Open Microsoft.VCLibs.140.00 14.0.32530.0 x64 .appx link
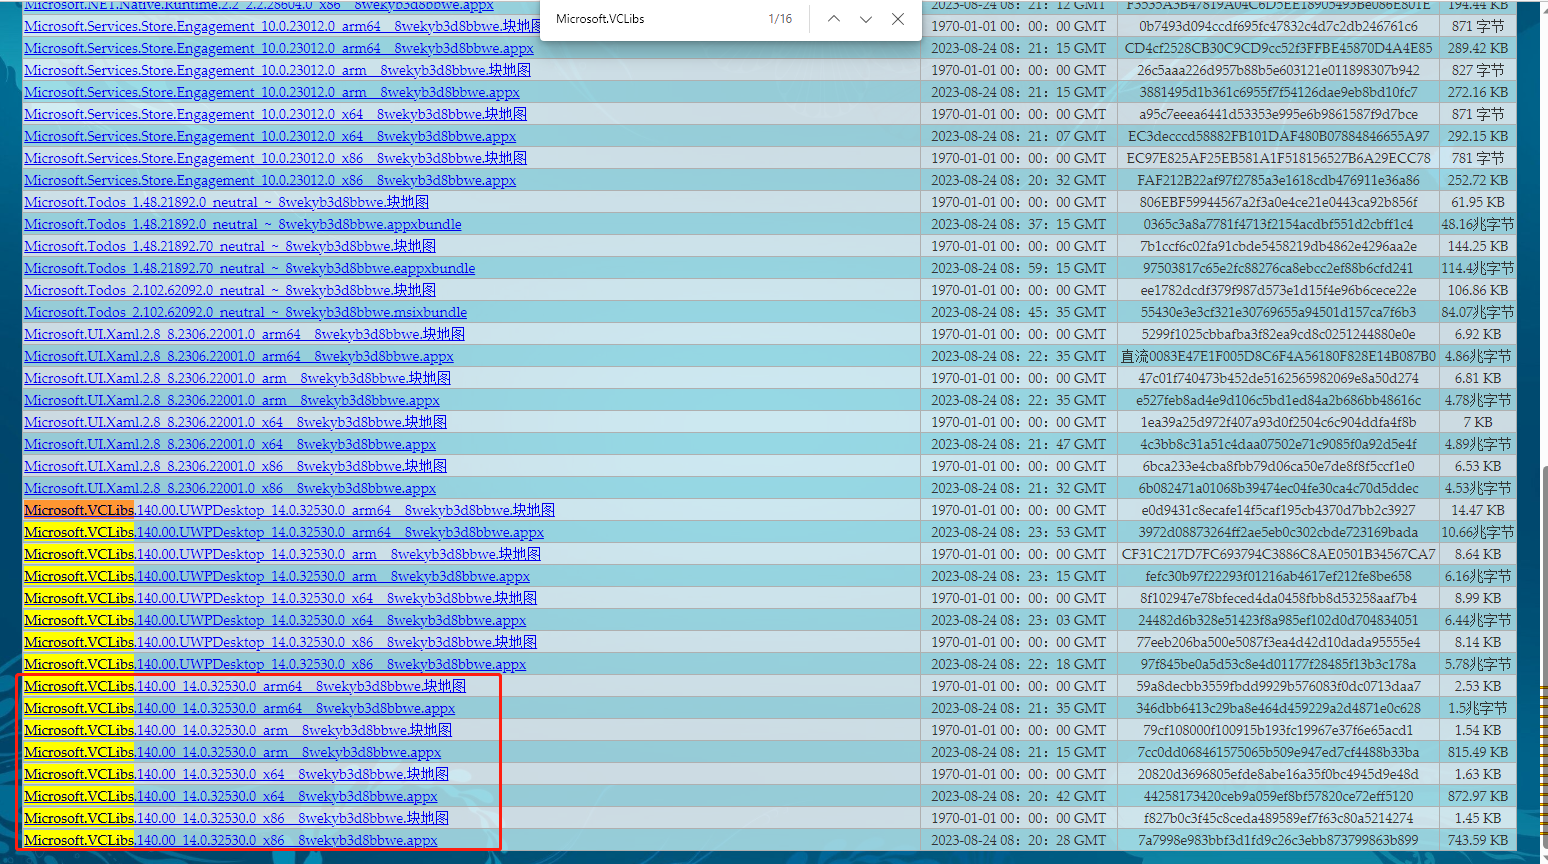The image size is (1548, 864). 230,797
